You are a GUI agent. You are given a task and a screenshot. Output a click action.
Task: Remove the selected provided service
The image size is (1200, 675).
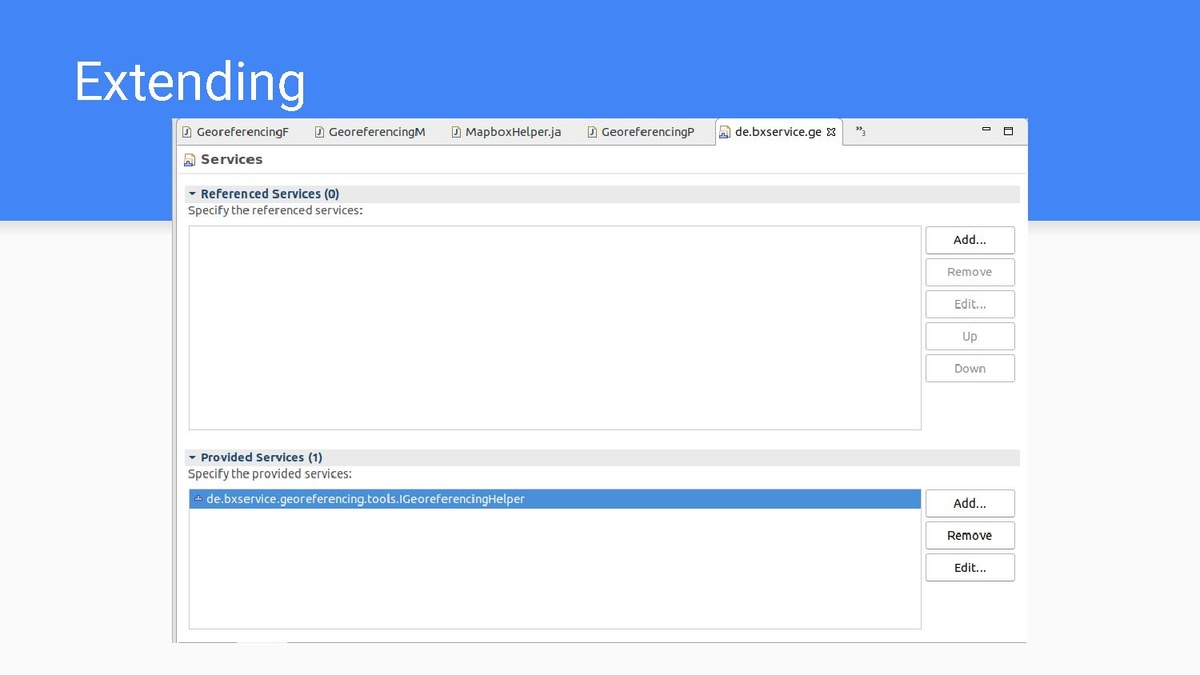pos(969,536)
